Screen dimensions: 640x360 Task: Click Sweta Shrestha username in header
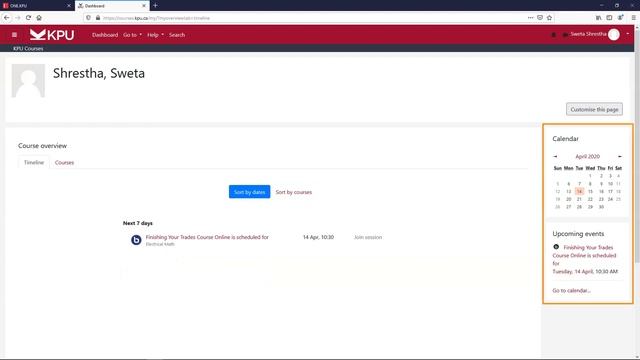(588, 34)
